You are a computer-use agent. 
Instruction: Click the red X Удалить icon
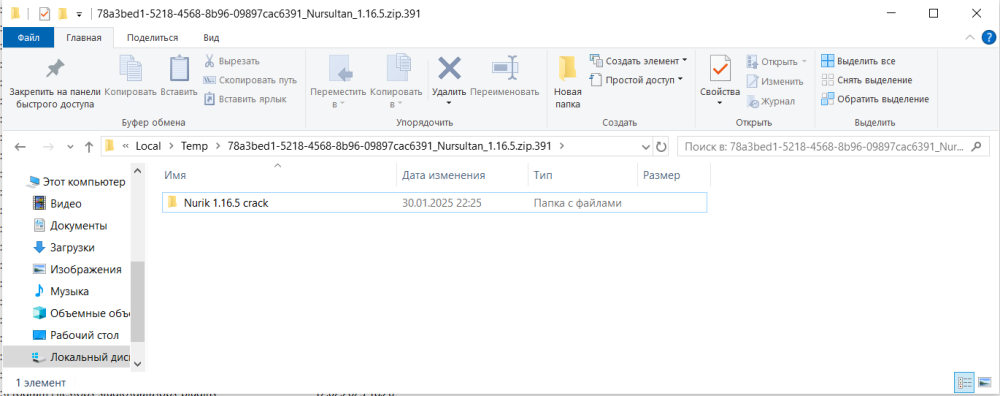[449, 68]
